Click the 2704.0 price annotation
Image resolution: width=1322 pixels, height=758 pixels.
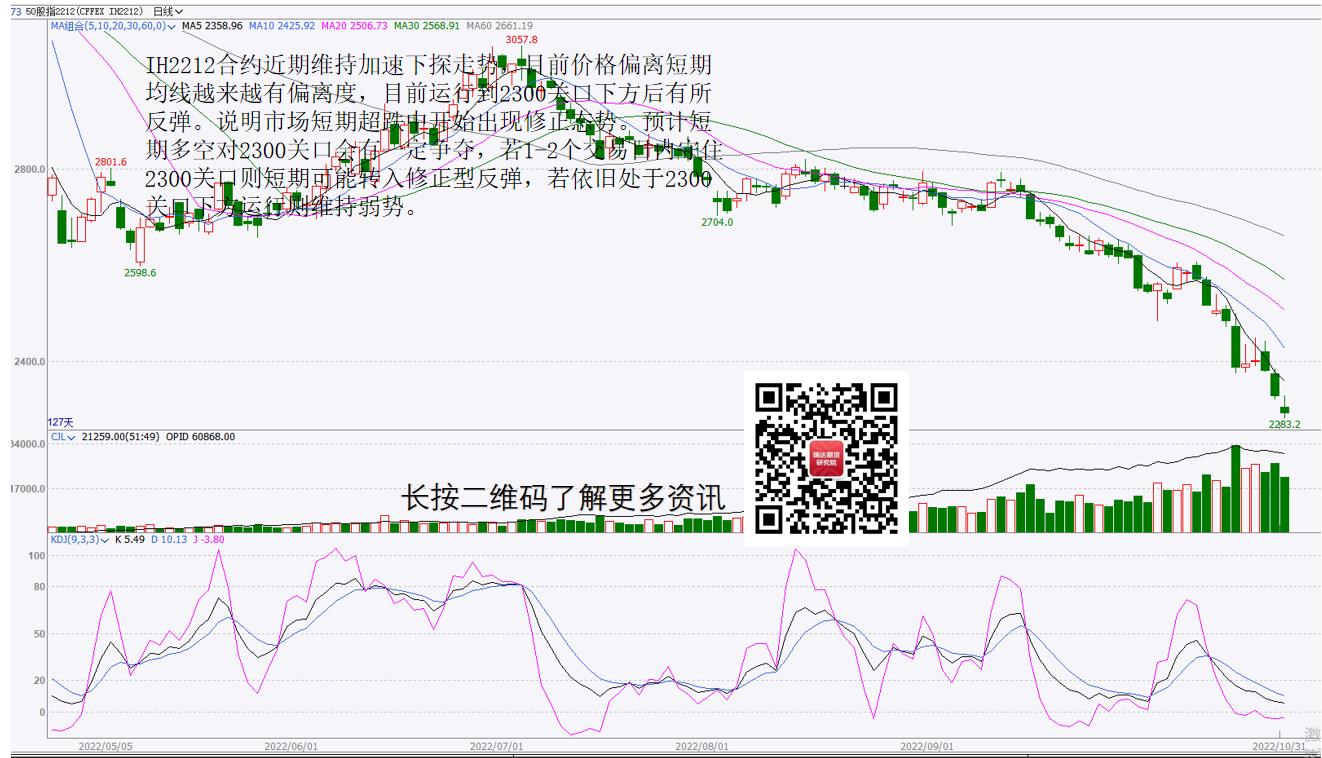[716, 222]
